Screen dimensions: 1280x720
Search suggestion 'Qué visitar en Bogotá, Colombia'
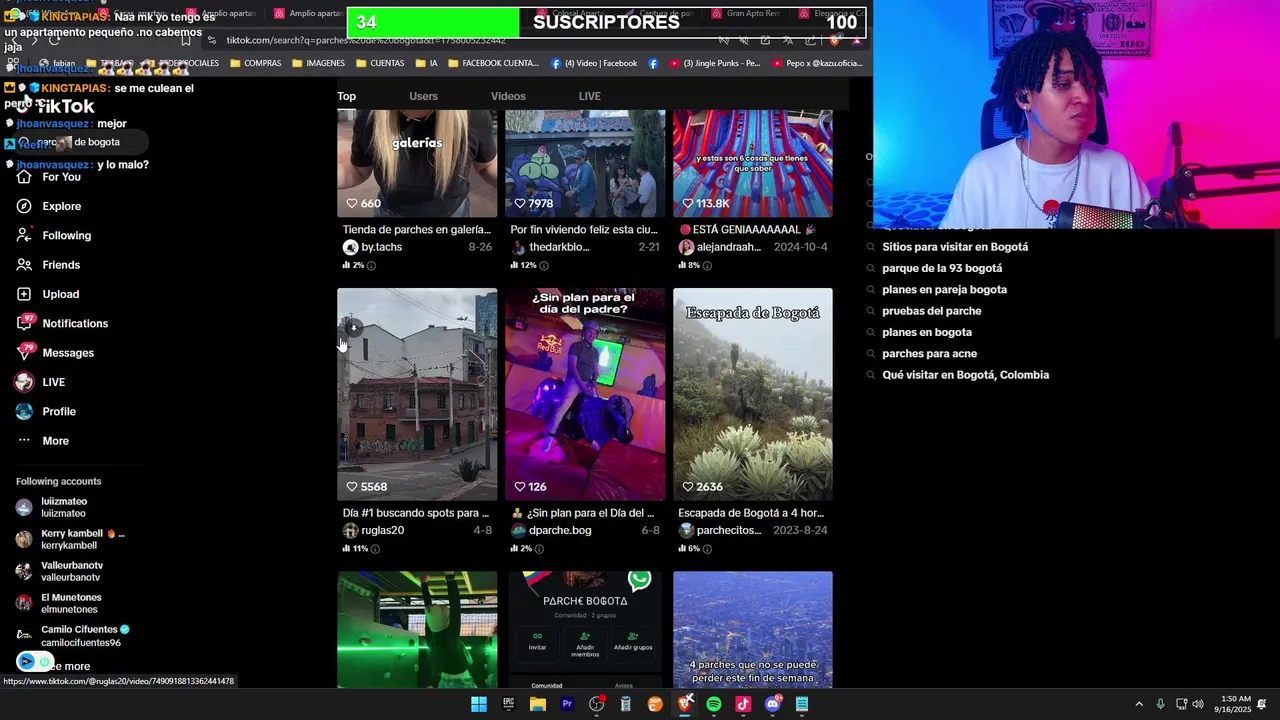pyautogui.click(x=965, y=375)
